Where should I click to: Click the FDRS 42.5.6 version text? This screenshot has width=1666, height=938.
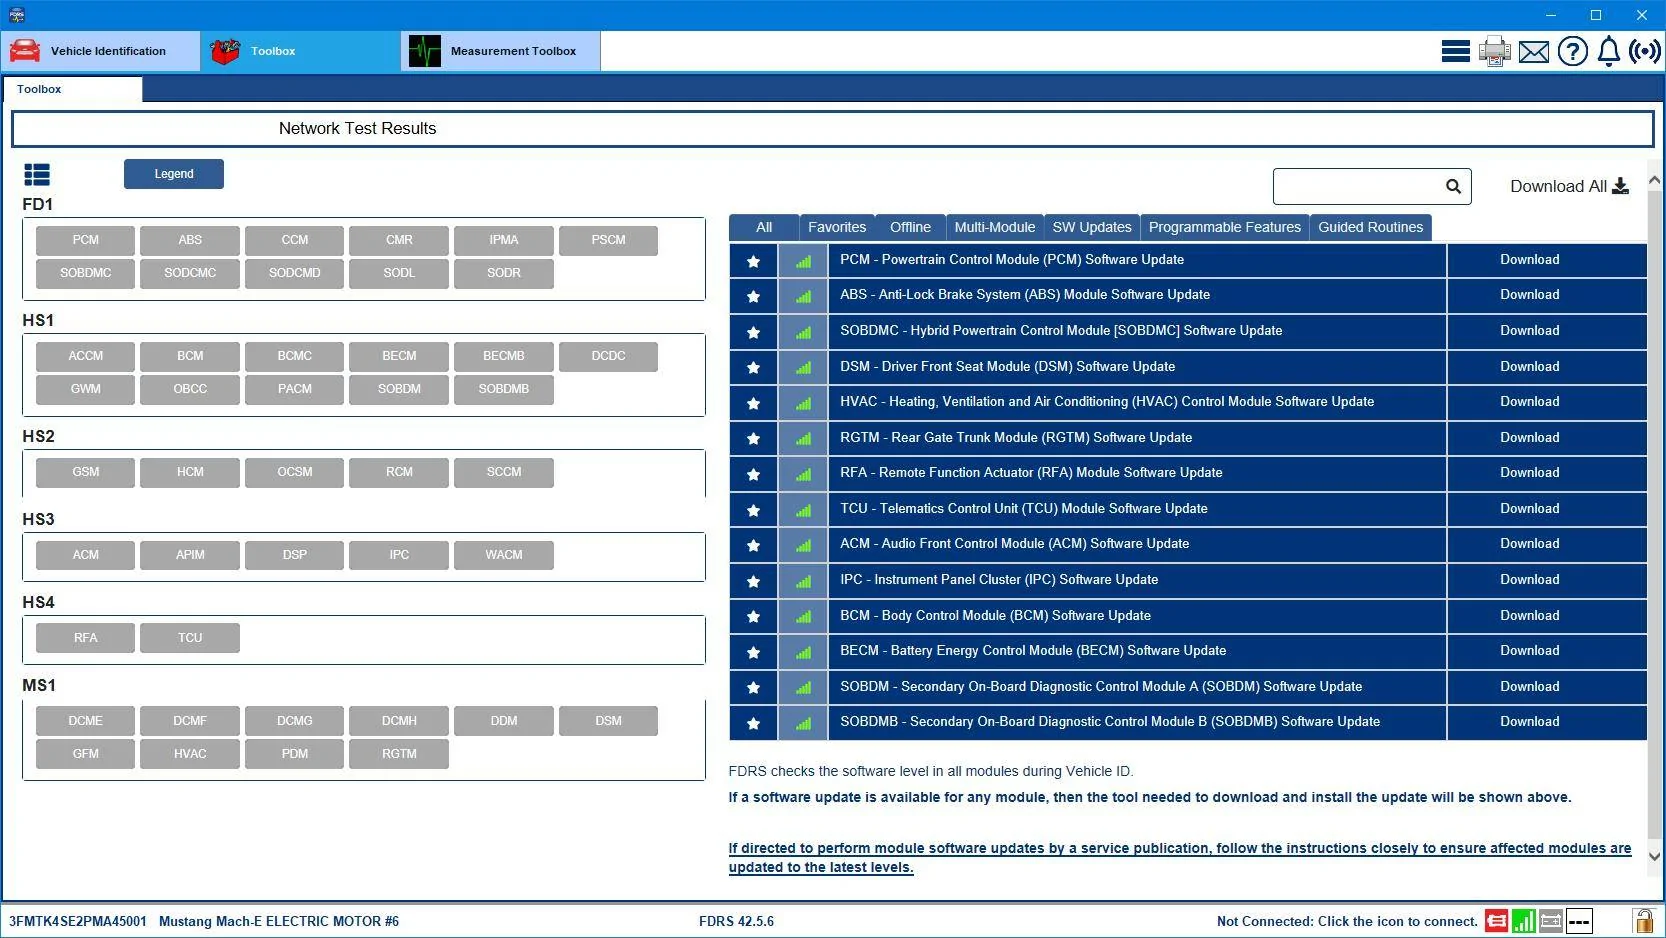click(x=736, y=922)
